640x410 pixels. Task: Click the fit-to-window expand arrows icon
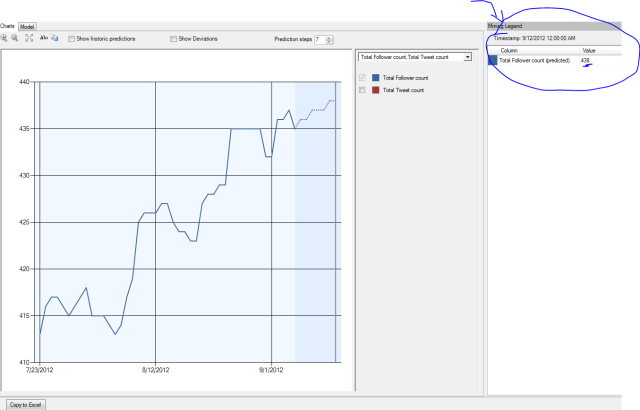click(29, 38)
